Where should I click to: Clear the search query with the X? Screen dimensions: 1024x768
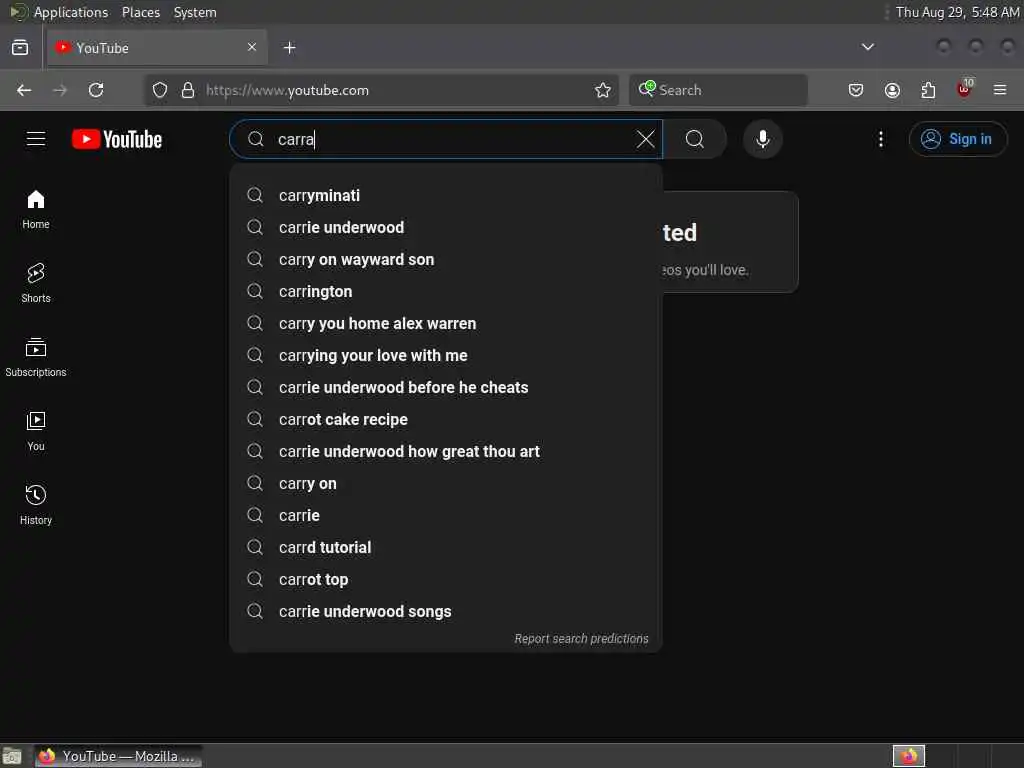[x=645, y=139]
